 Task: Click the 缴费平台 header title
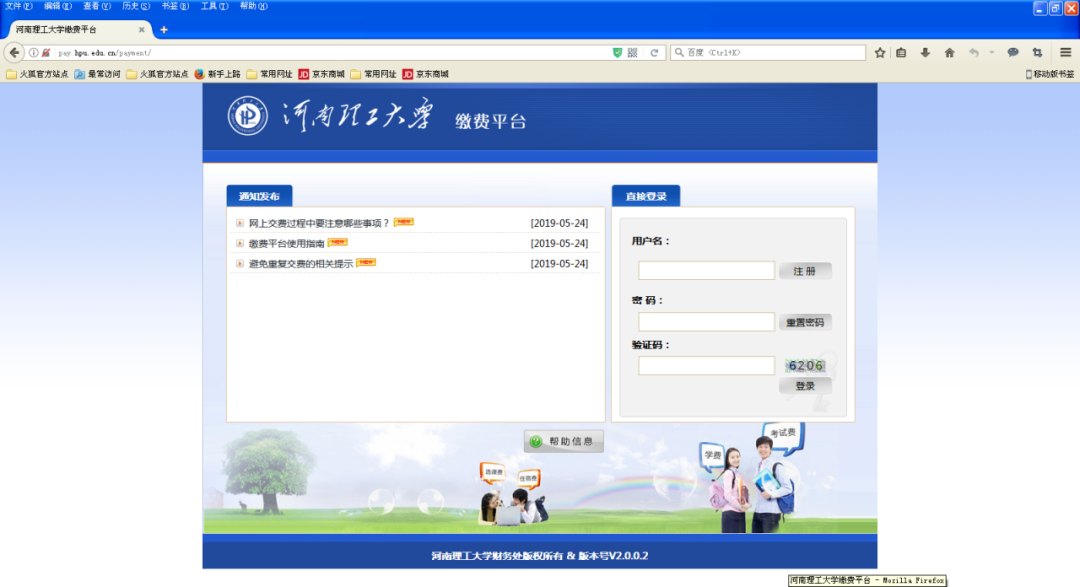point(490,121)
